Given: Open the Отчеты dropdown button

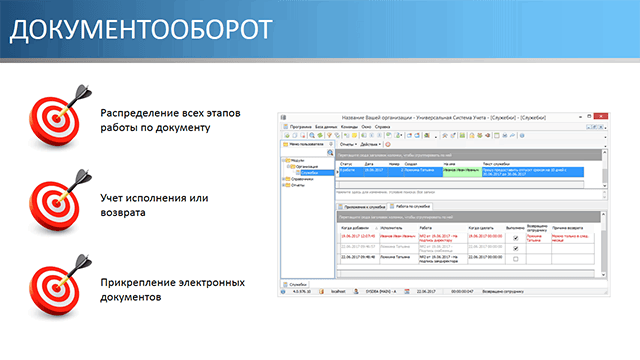Looking at the screenshot, I should 348,144.
